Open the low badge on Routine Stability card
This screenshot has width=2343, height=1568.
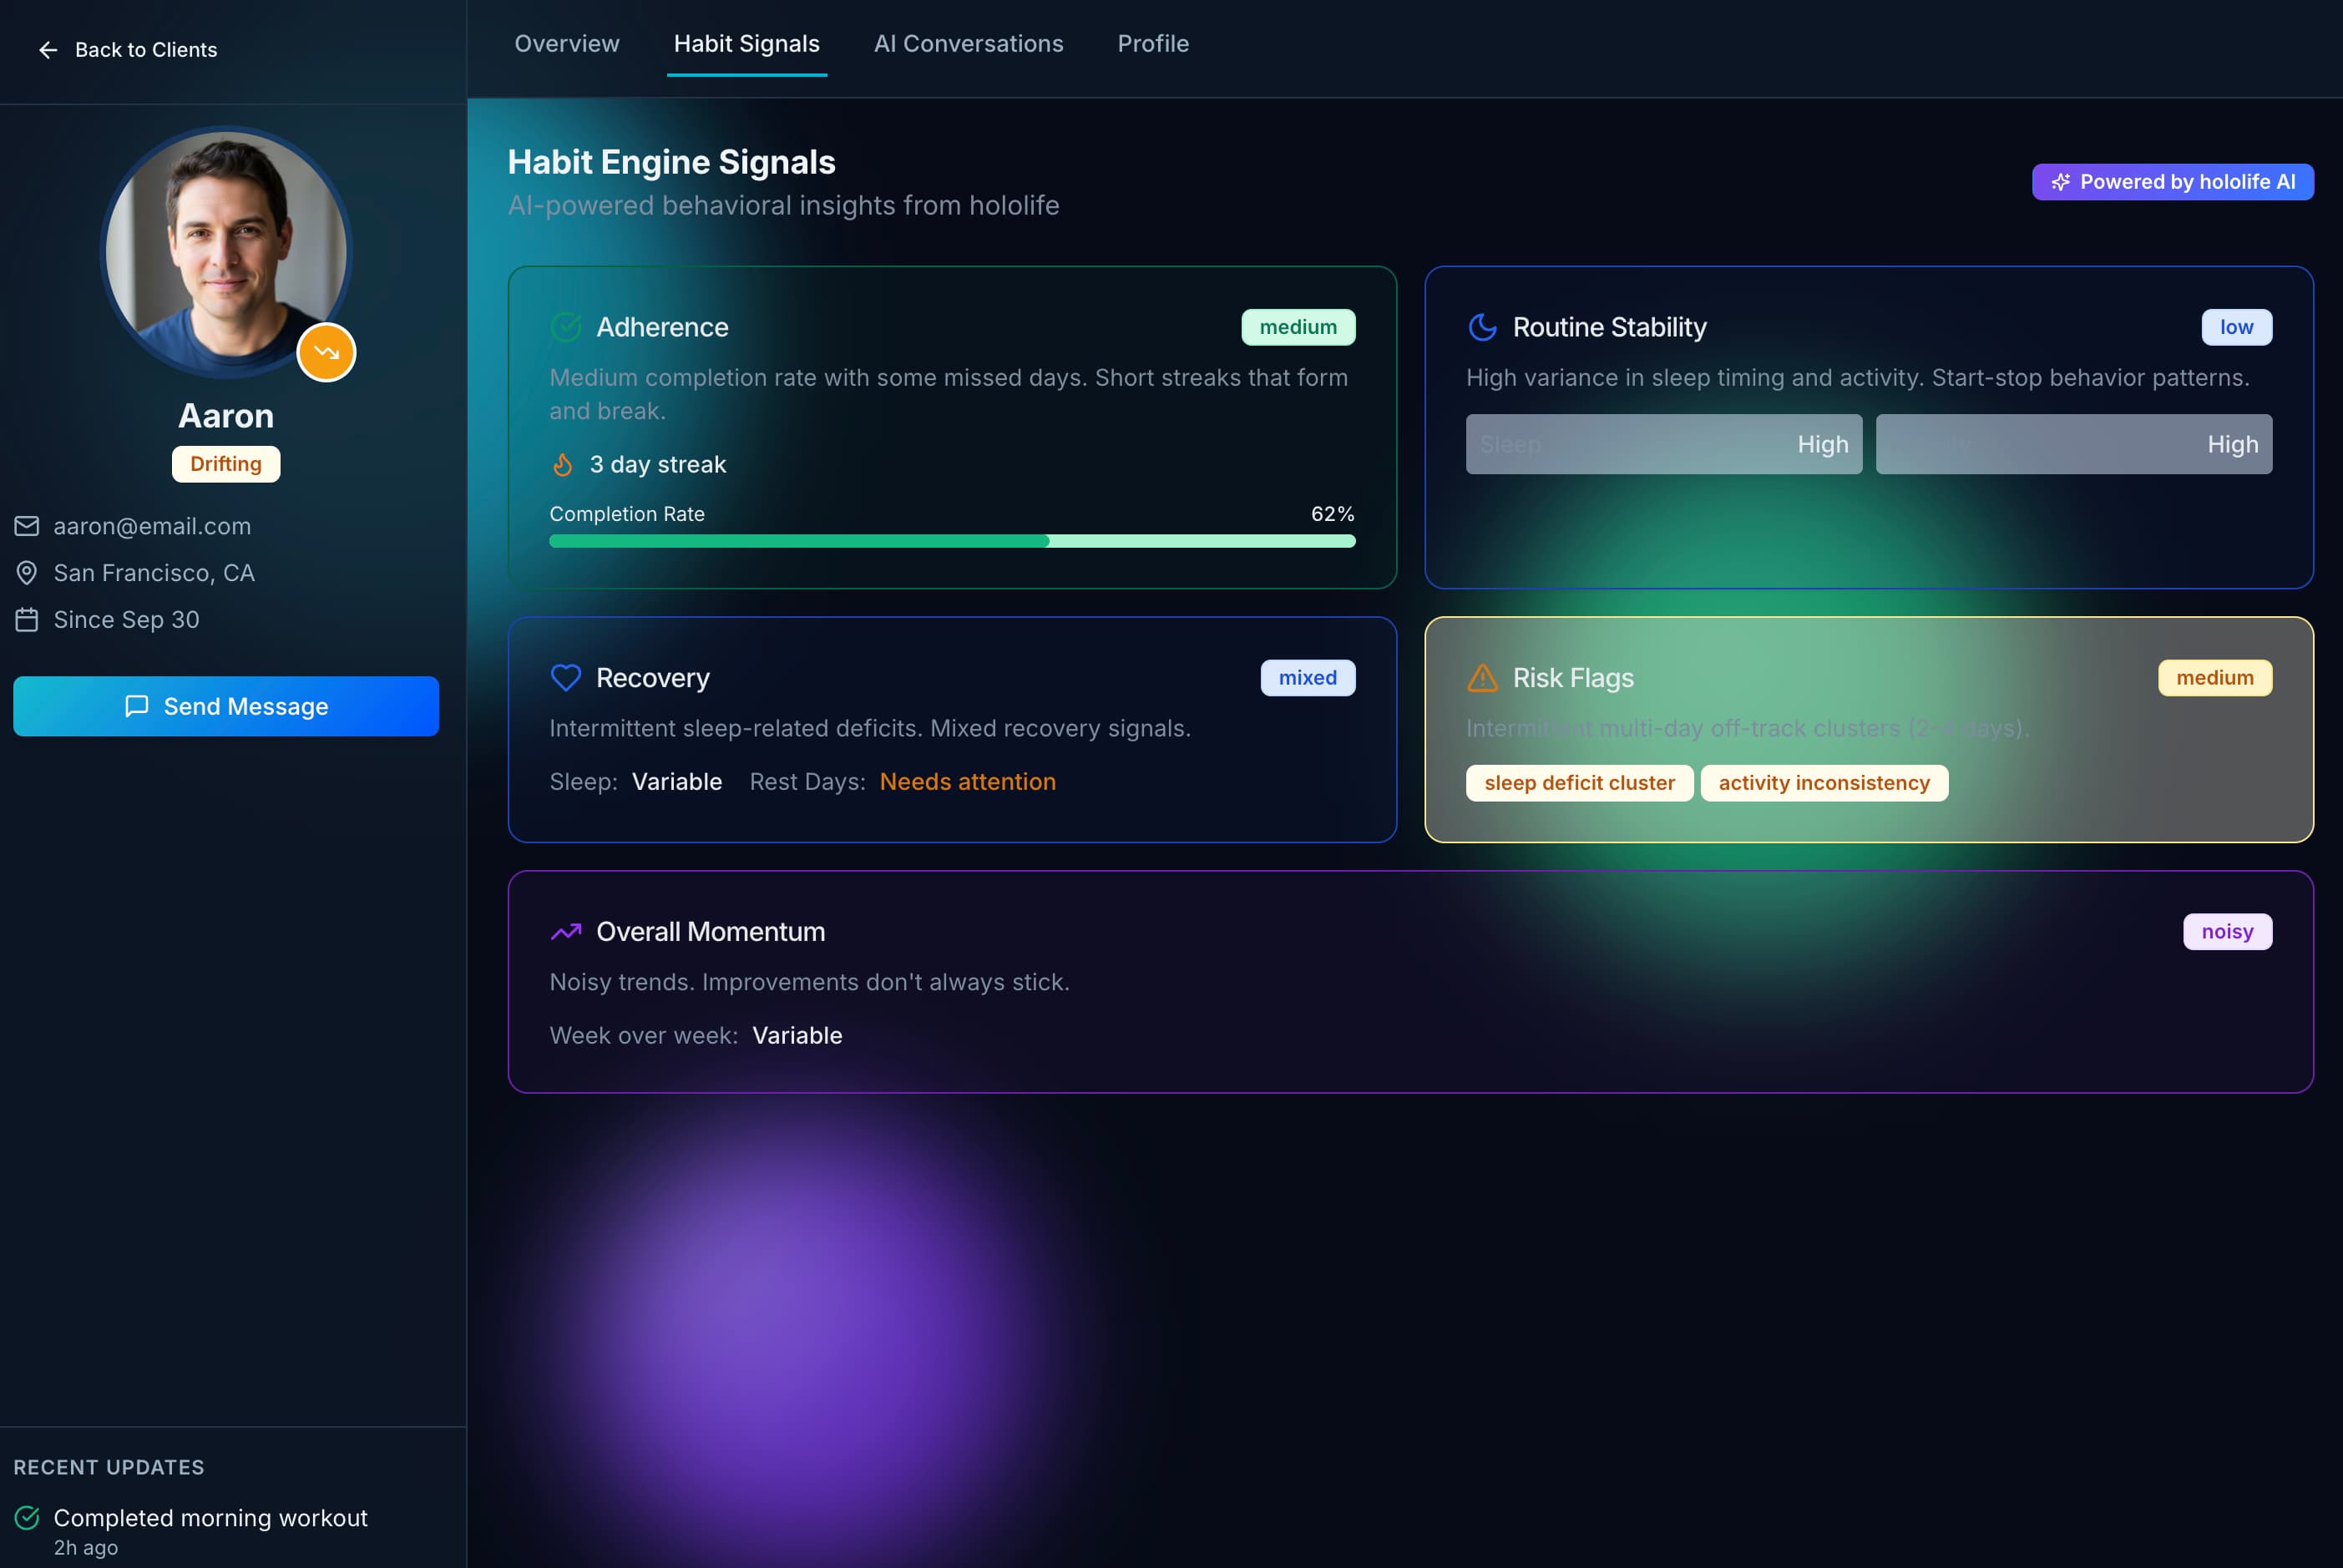click(x=2237, y=327)
